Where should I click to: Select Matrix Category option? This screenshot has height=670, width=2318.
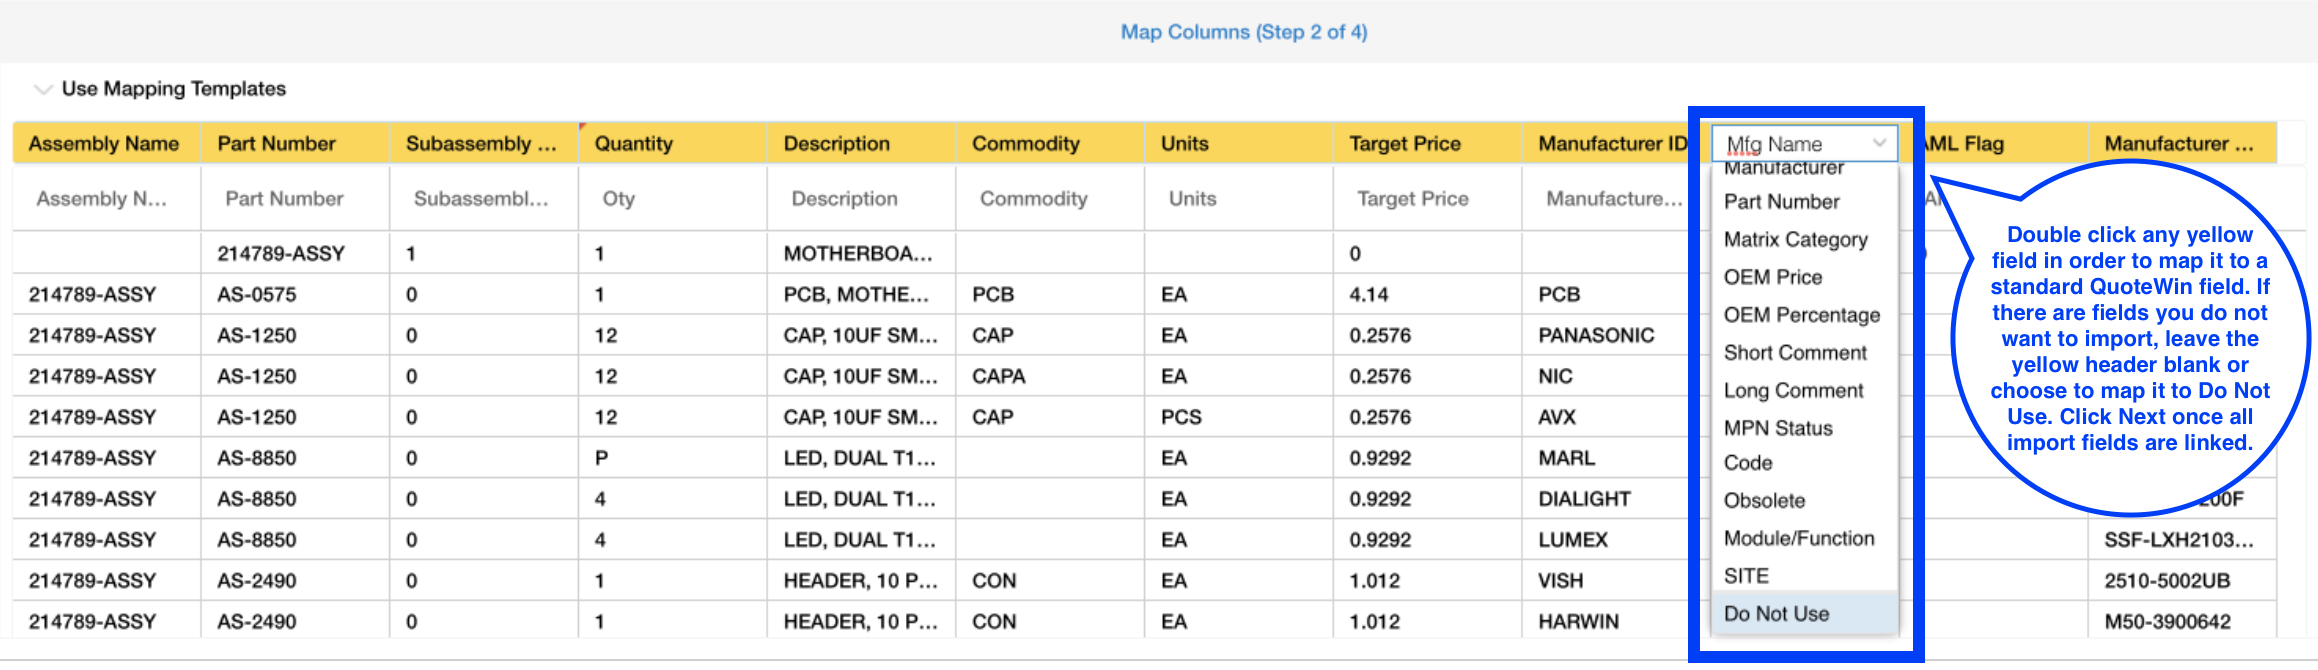coord(1795,240)
